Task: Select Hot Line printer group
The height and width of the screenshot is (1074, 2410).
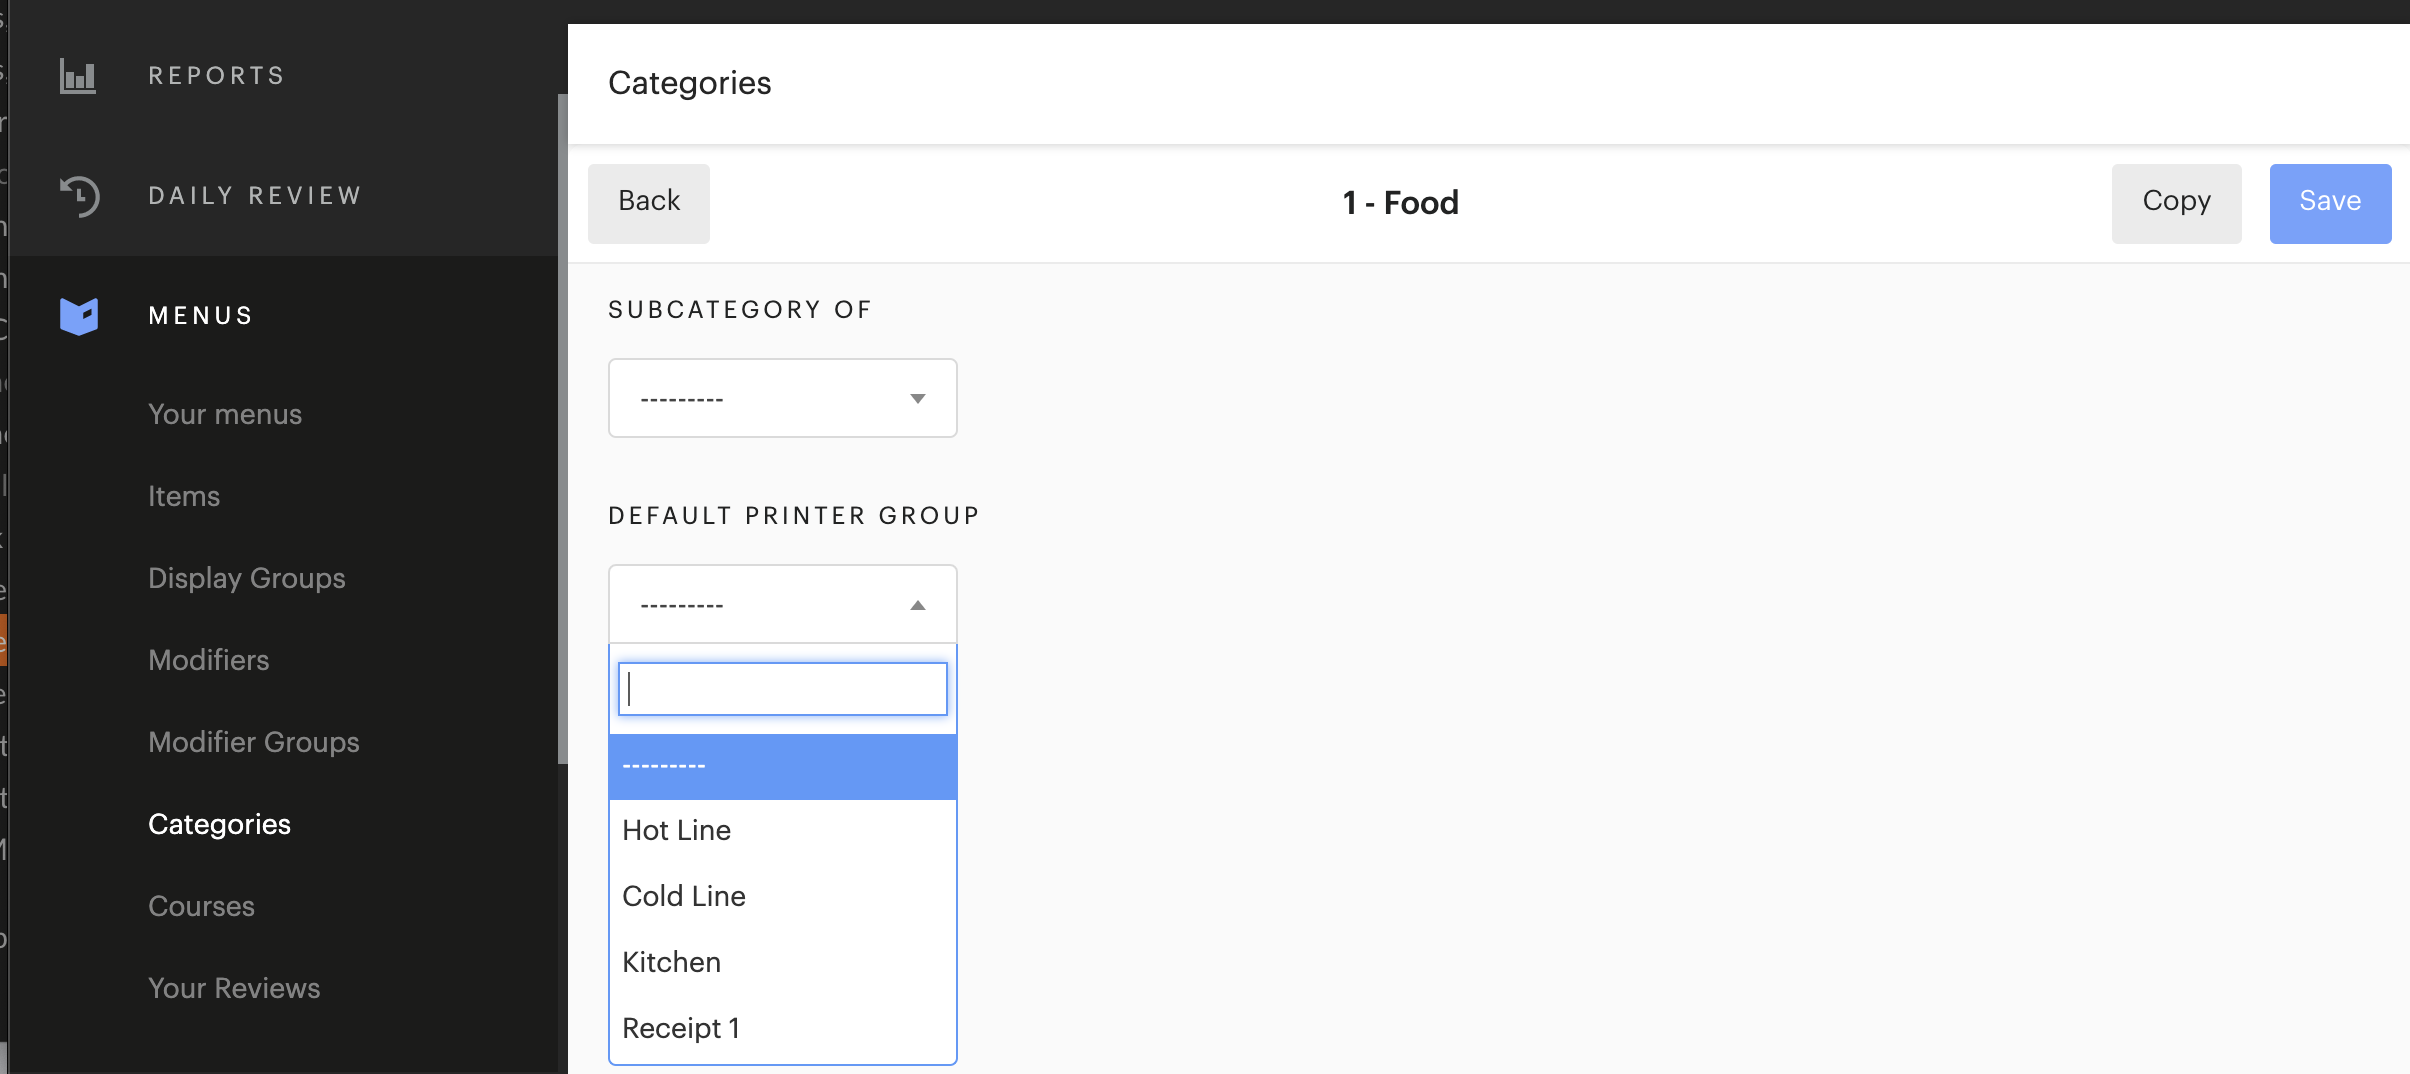Action: tap(676, 829)
